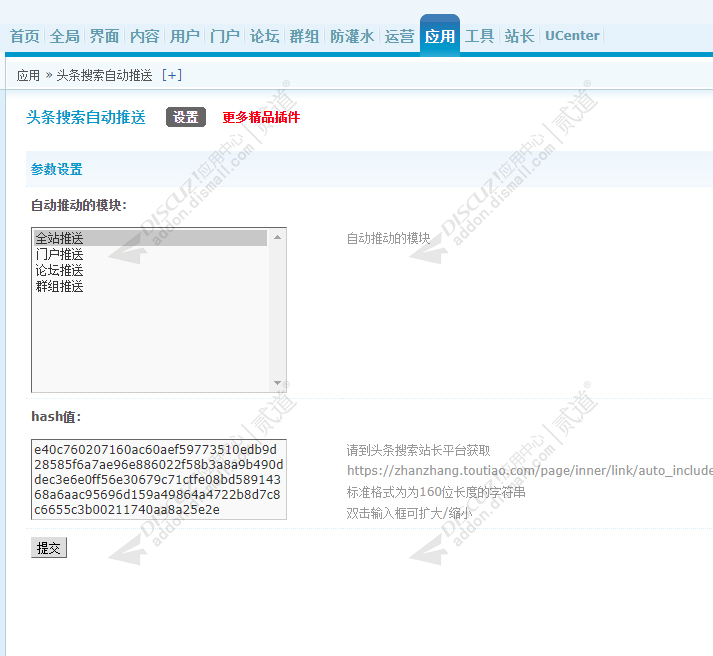Screen dimensions: 713x656
Task: Click the 头条搜索自动推送 plugin title
Action: [x=86, y=117]
